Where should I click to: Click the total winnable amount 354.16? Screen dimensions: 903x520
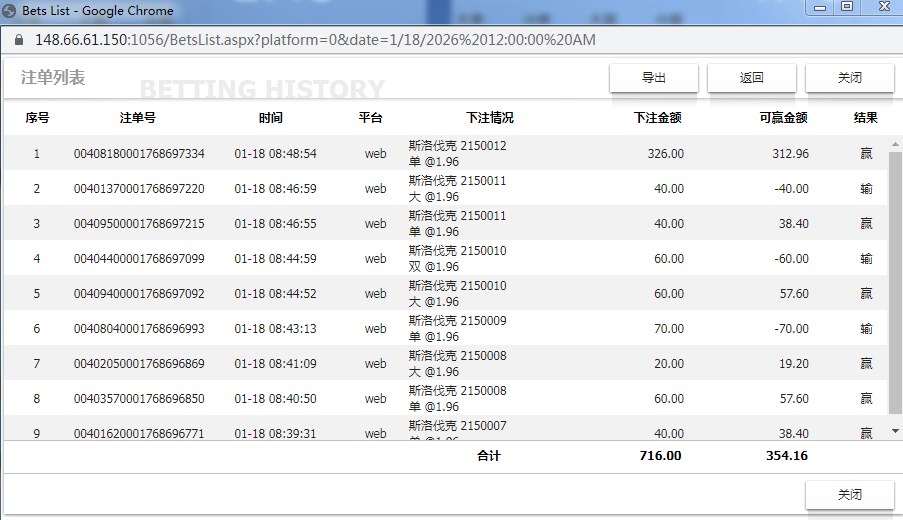pos(787,456)
